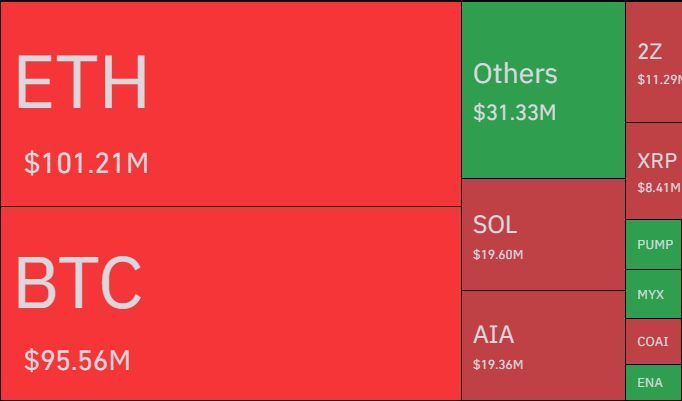The width and height of the screenshot is (682, 401).
Task: Click the $8.41M value under XRP
Action: click(658, 187)
